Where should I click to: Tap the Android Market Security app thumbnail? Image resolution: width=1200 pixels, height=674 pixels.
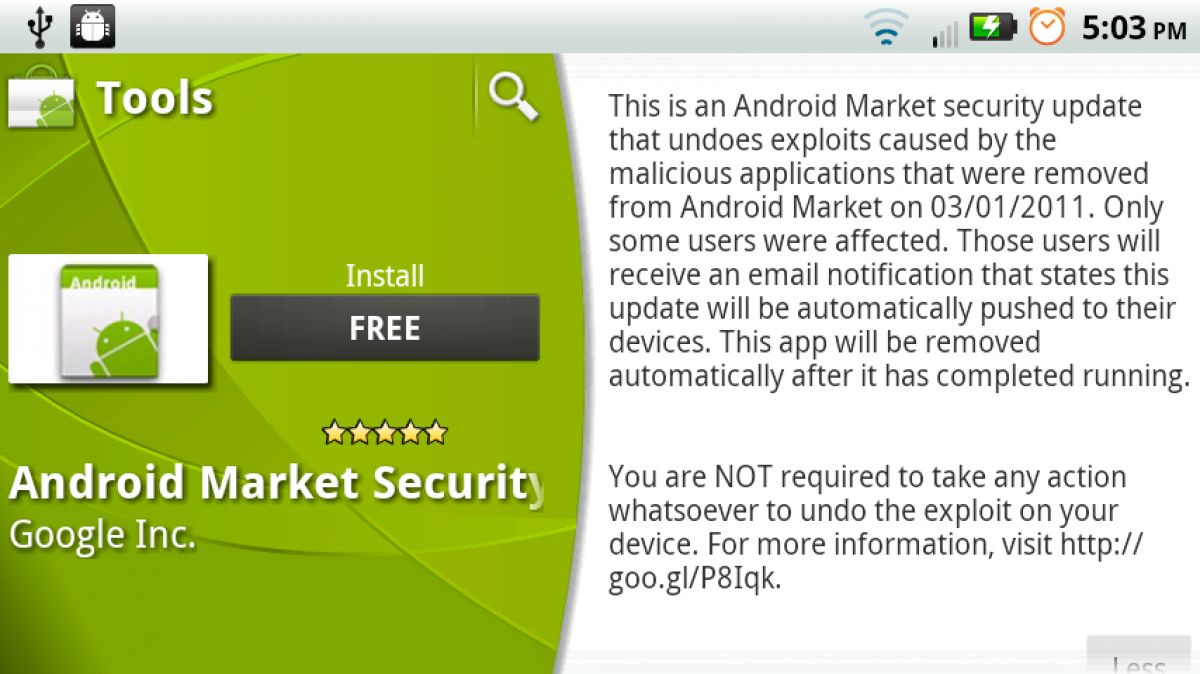(108, 320)
